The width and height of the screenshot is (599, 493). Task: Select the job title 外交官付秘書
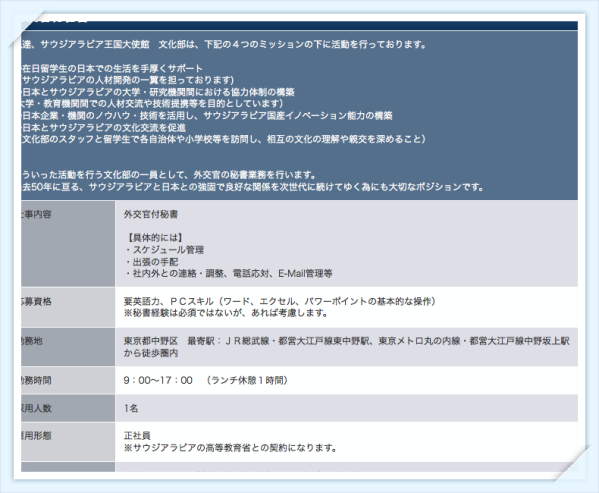click(151, 214)
